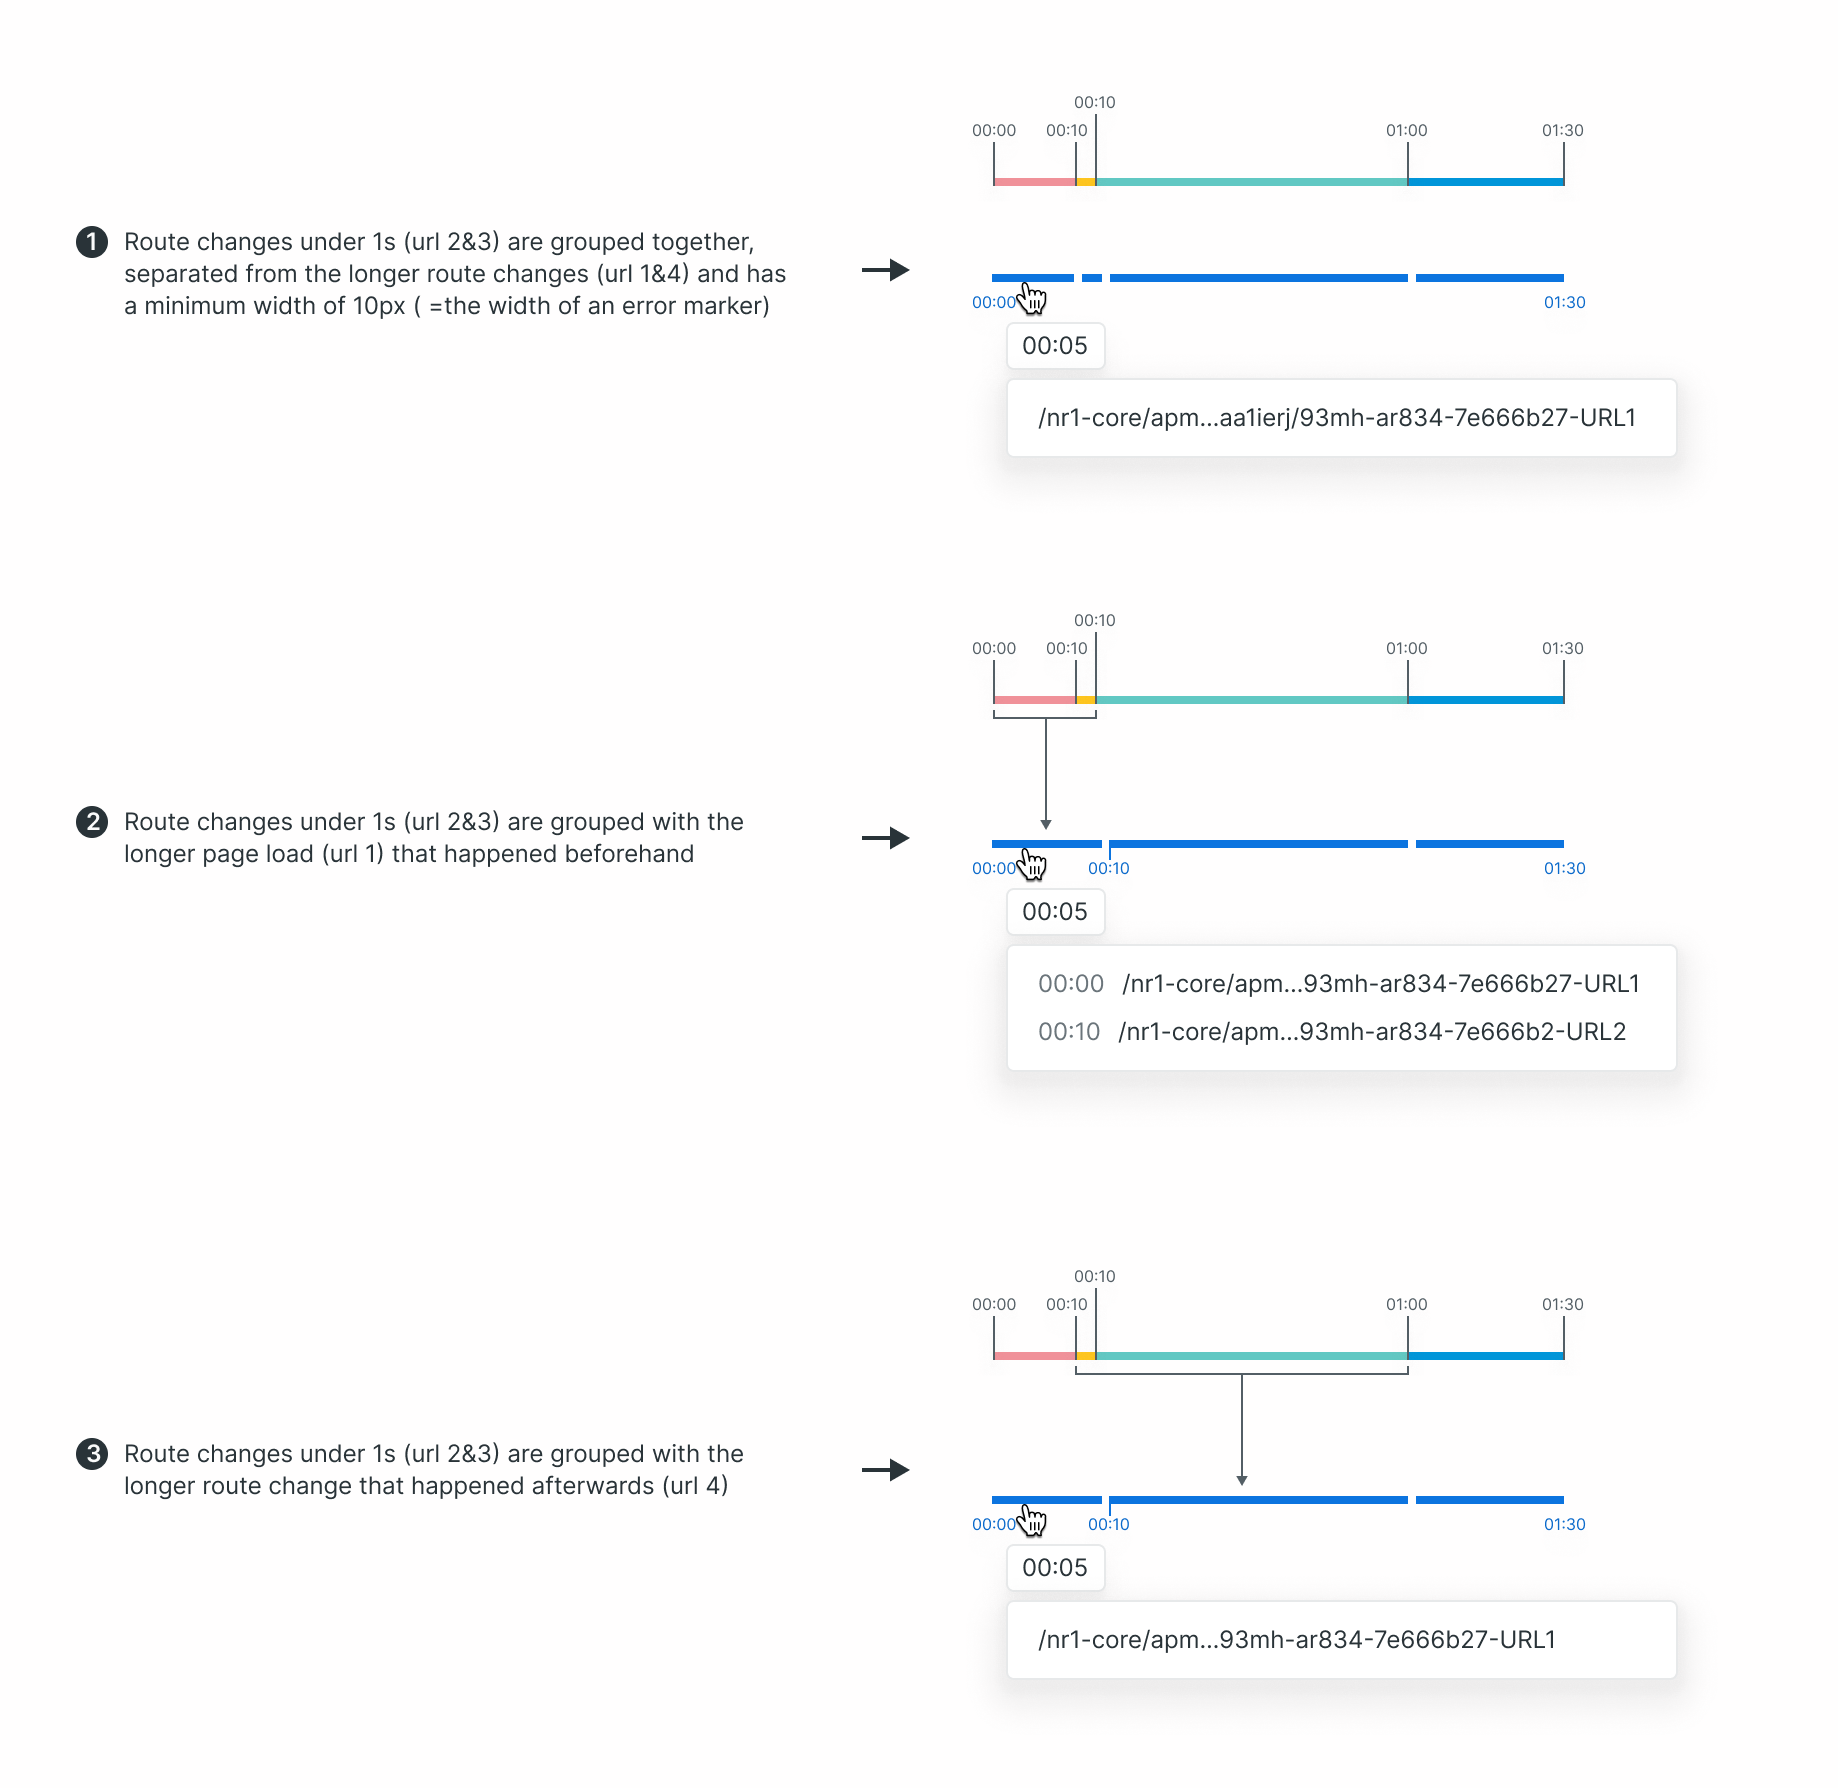
Task: Click the blue 00:10 label under second playback bar
Action: 1109,869
